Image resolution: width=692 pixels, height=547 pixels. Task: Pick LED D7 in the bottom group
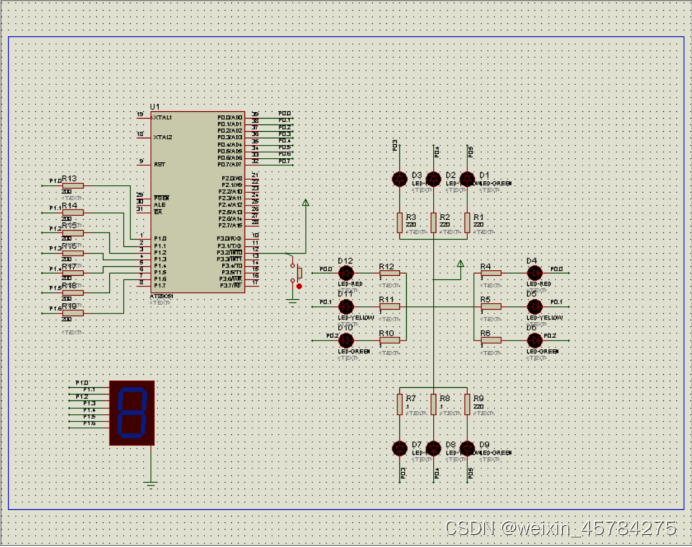coord(400,448)
